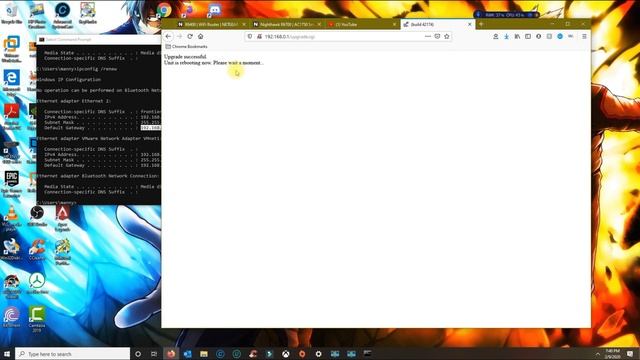Open a new Firefox tab
Image resolution: width=640 pixels, height=360 pixels.
(481, 24)
